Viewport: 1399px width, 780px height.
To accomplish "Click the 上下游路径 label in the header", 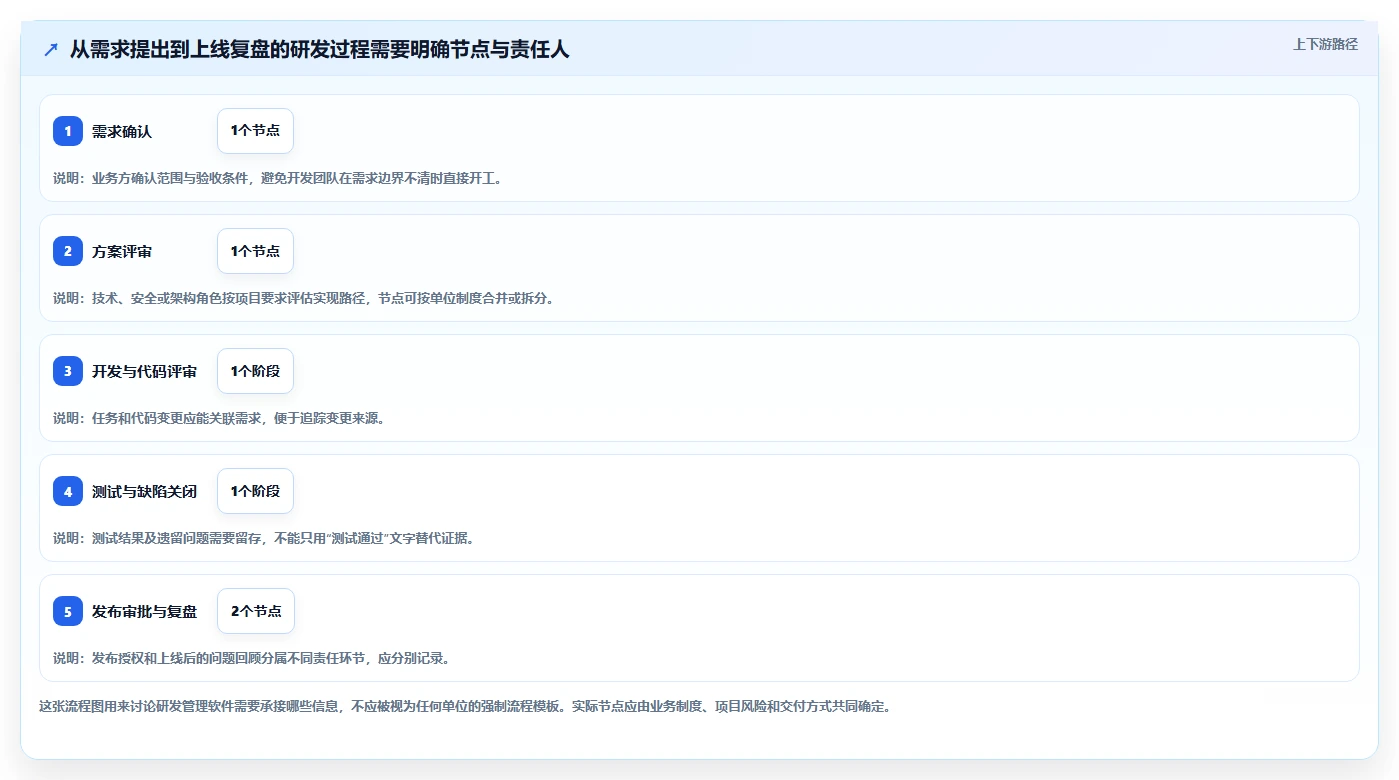I will [1325, 44].
